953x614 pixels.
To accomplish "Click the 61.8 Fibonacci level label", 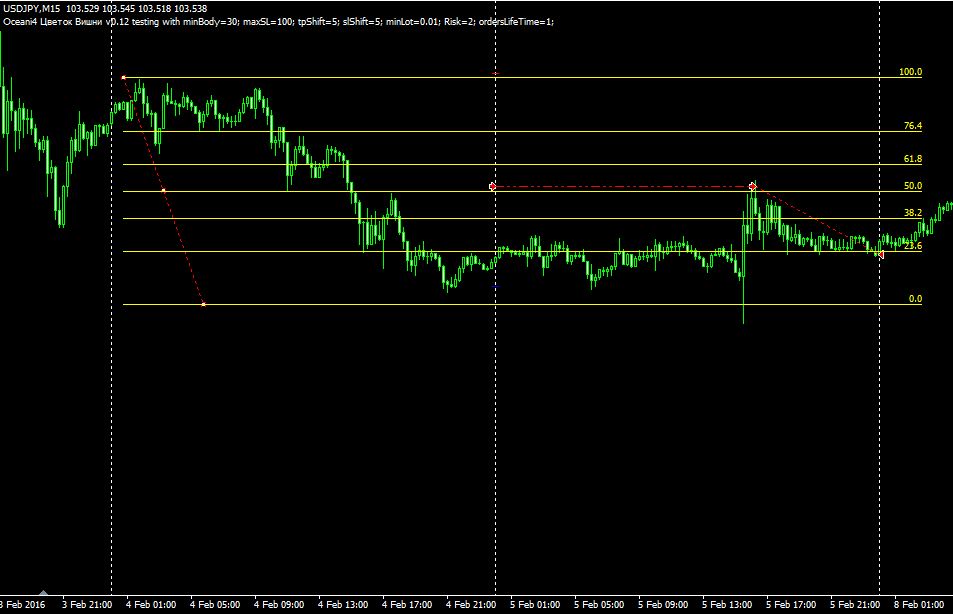I will click(x=912, y=159).
